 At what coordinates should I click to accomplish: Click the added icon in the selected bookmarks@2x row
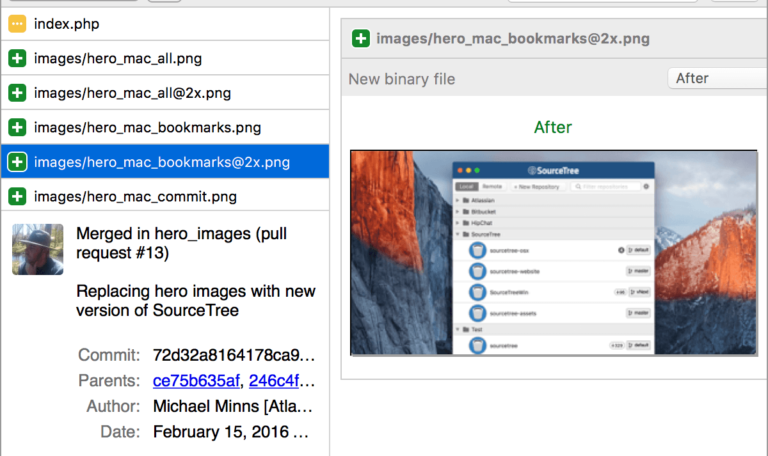click(17, 162)
